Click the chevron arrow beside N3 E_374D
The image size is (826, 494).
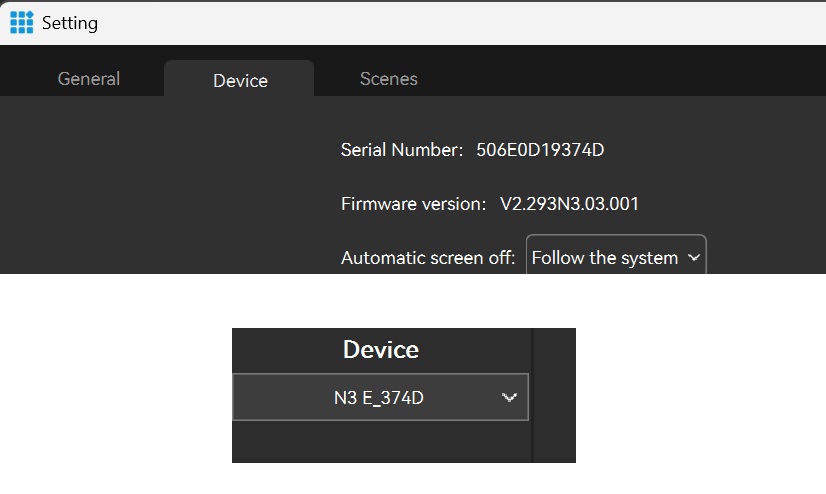click(509, 397)
